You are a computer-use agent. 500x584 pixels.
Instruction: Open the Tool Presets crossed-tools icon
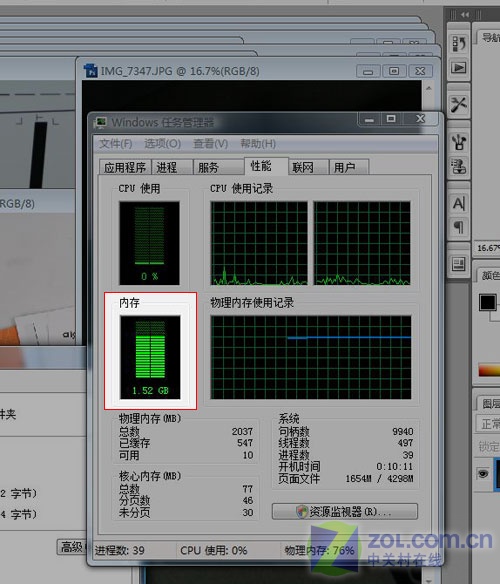(458, 105)
